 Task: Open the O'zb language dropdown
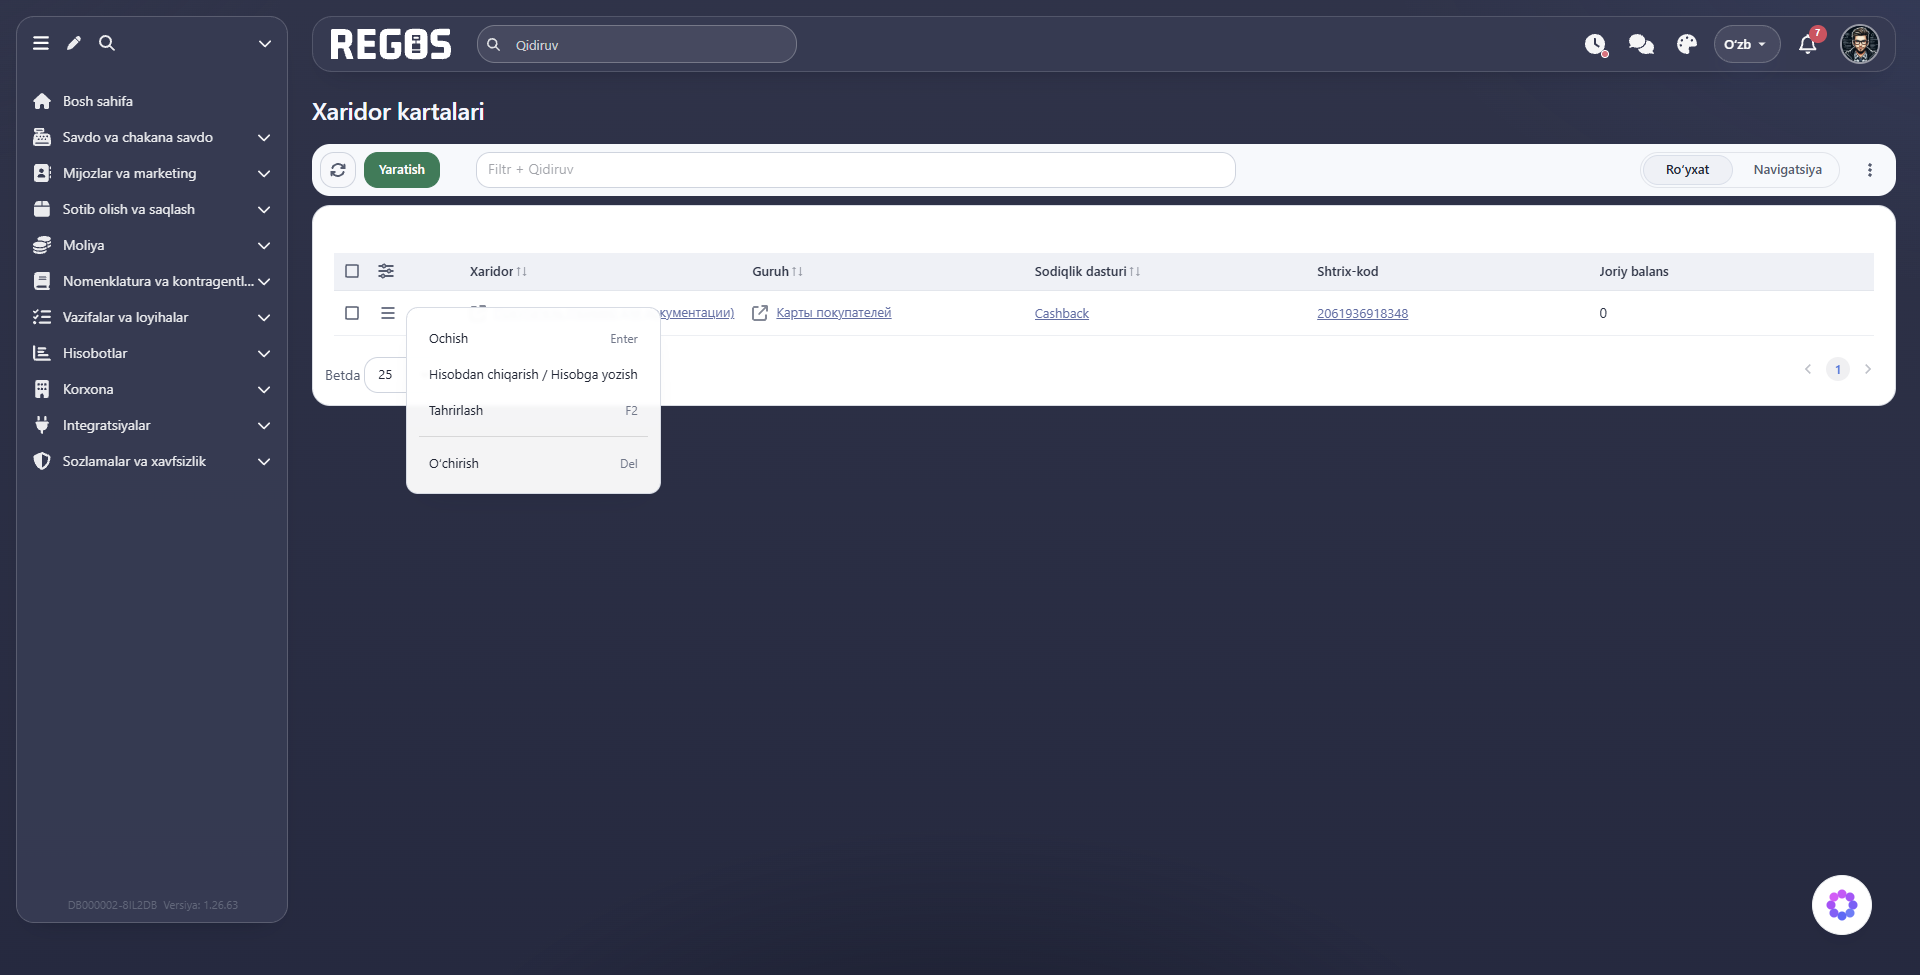coord(1747,44)
